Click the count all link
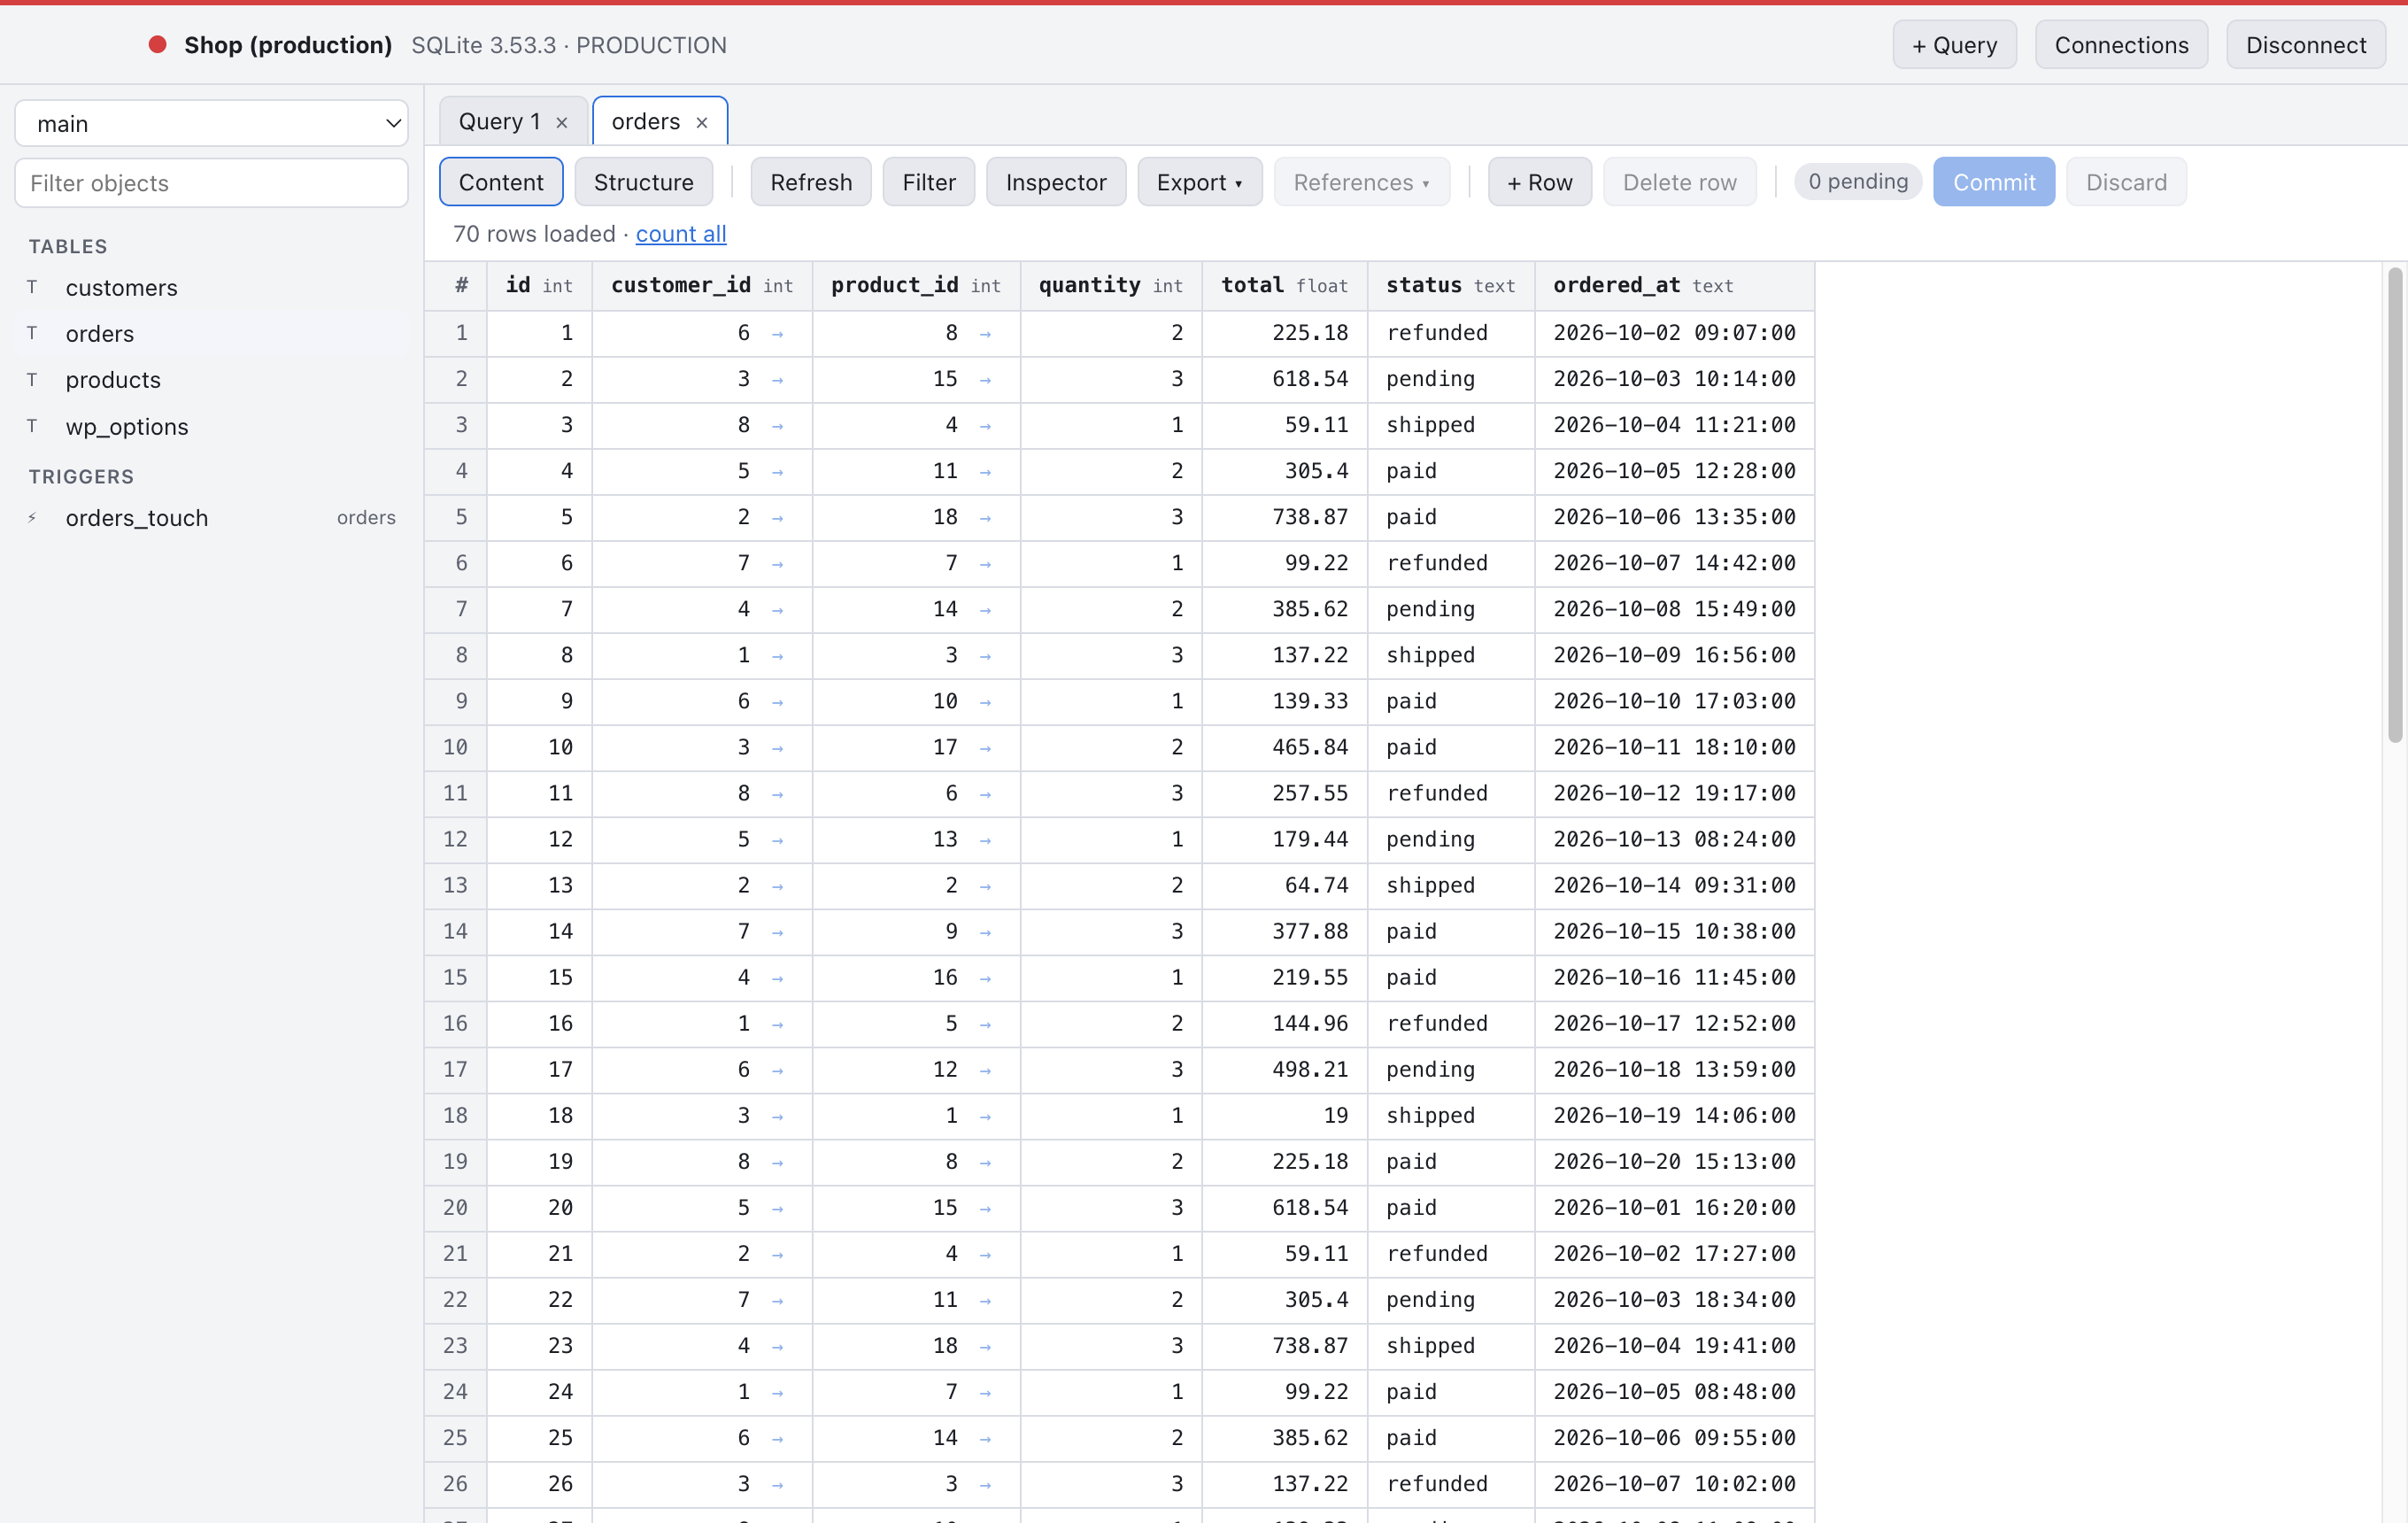Screen dimensions: 2408x1523 [x=681, y=234]
